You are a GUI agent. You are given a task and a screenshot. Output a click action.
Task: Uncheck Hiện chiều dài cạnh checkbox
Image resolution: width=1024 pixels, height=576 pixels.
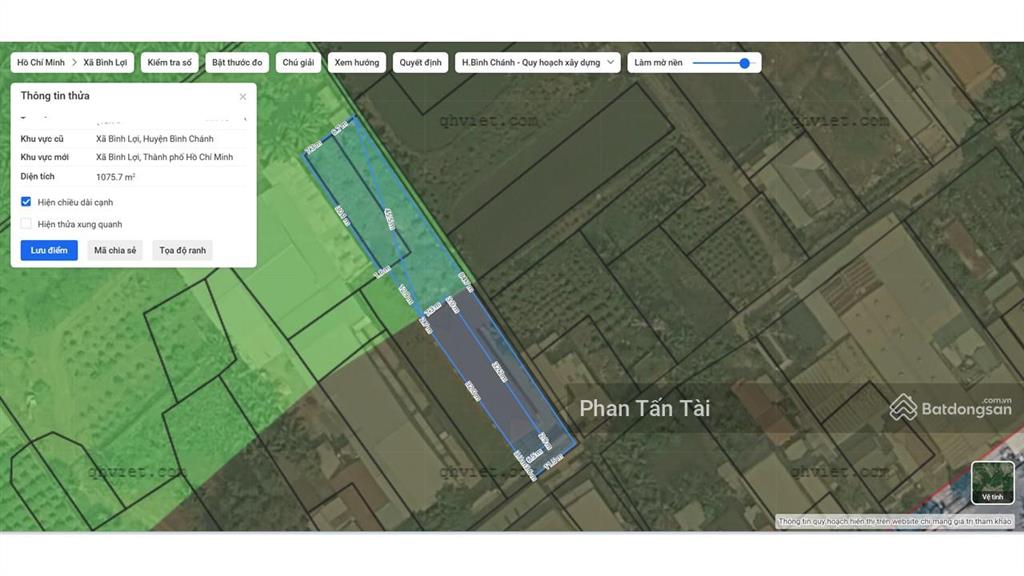point(27,202)
